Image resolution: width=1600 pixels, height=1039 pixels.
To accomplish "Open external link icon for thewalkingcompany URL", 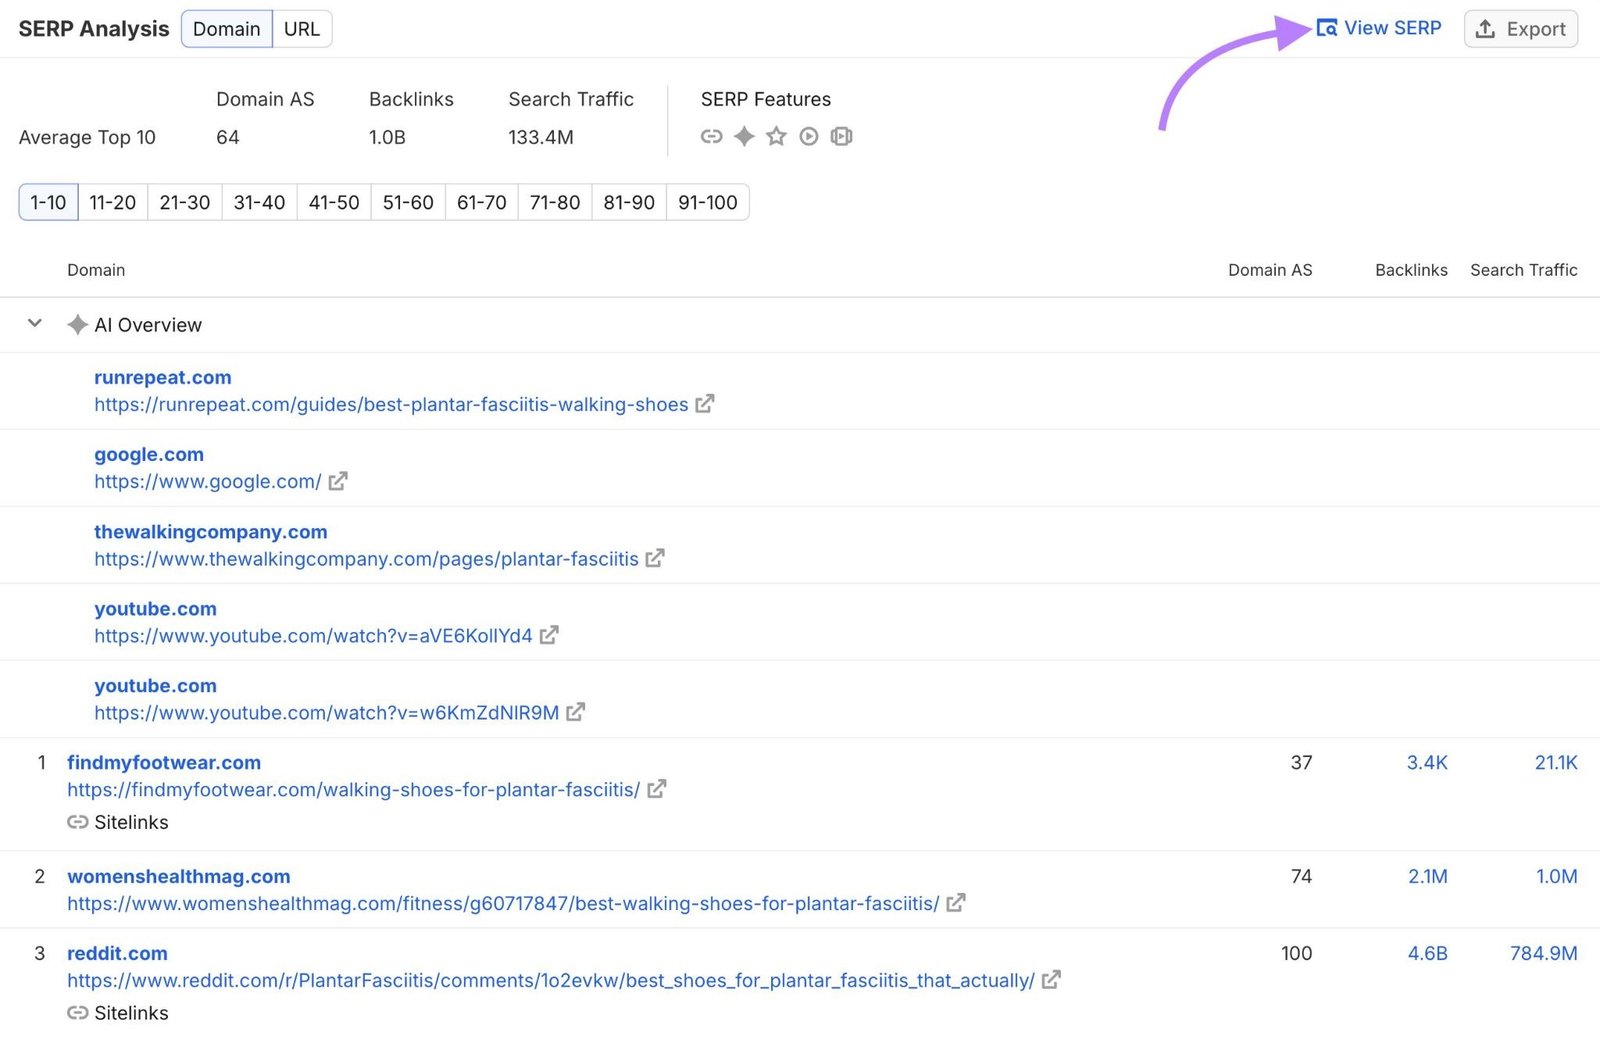I will tap(655, 558).
